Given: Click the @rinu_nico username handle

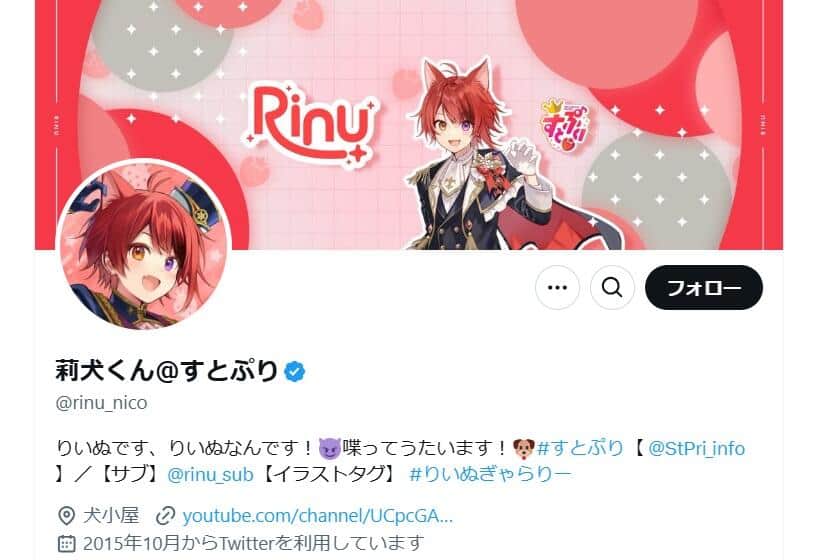Looking at the screenshot, I should click(101, 403).
